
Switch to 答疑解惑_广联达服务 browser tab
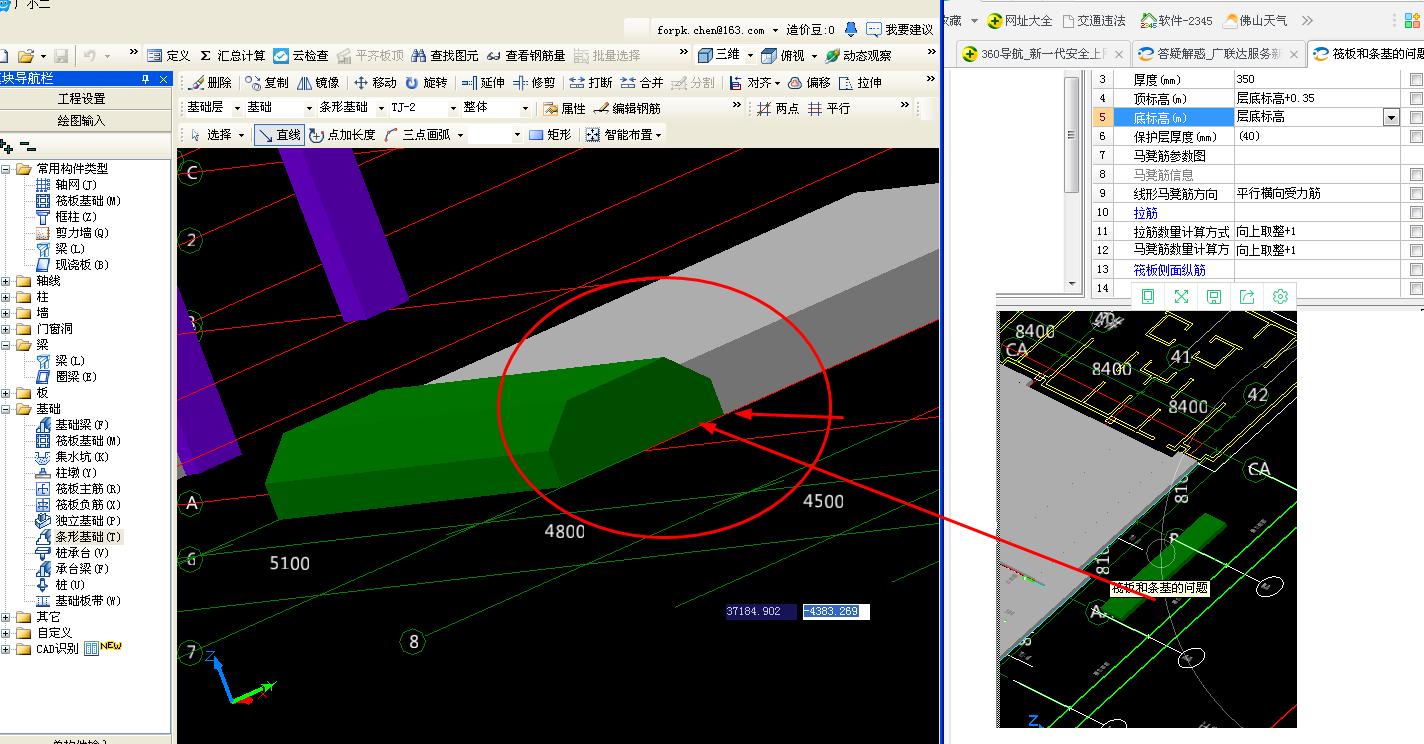tap(1219, 54)
